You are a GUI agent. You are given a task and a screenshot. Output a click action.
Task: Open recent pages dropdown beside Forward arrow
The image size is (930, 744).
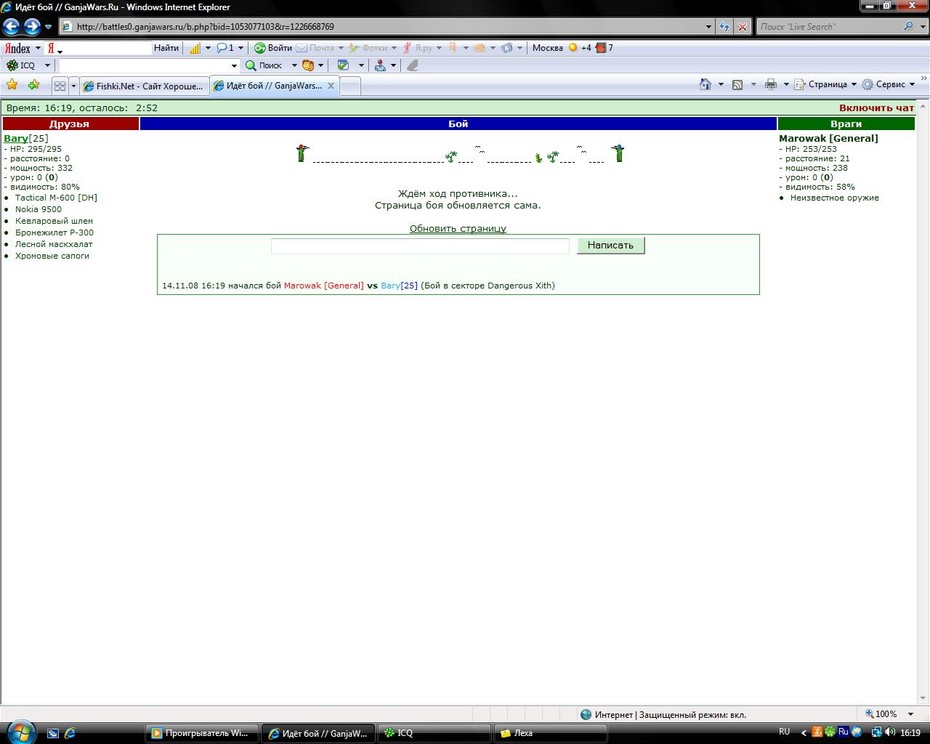pyautogui.click(x=48, y=27)
